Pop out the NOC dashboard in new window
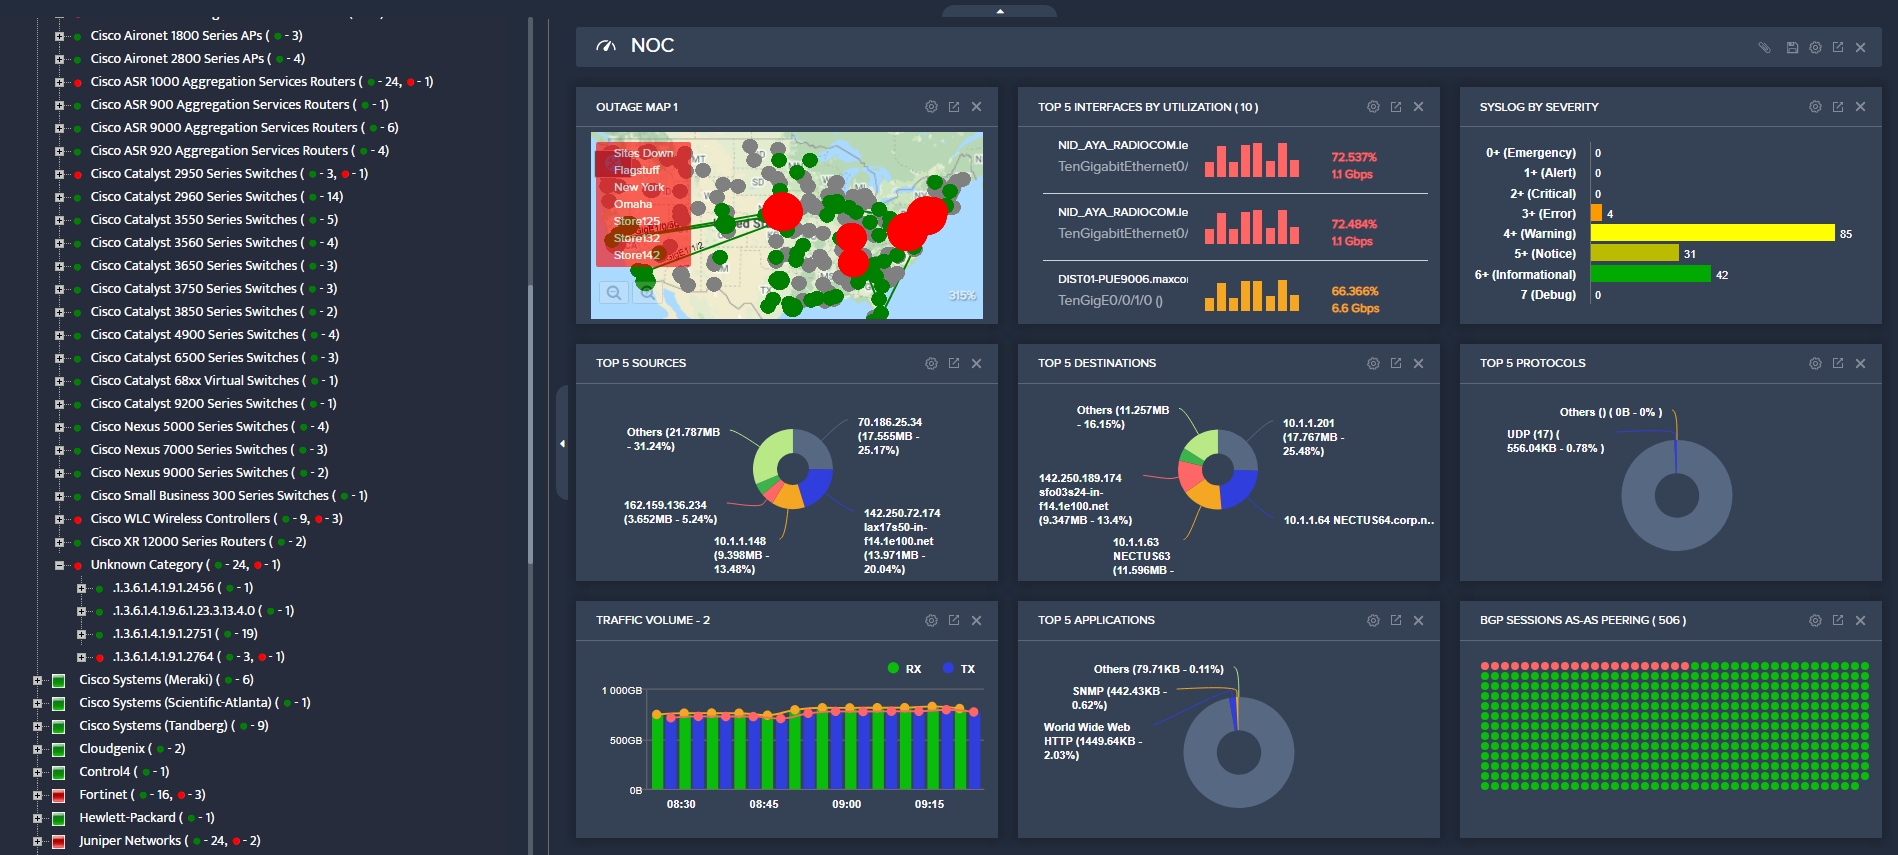Screen dimensions: 1898x855 (x=1838, y=47)
